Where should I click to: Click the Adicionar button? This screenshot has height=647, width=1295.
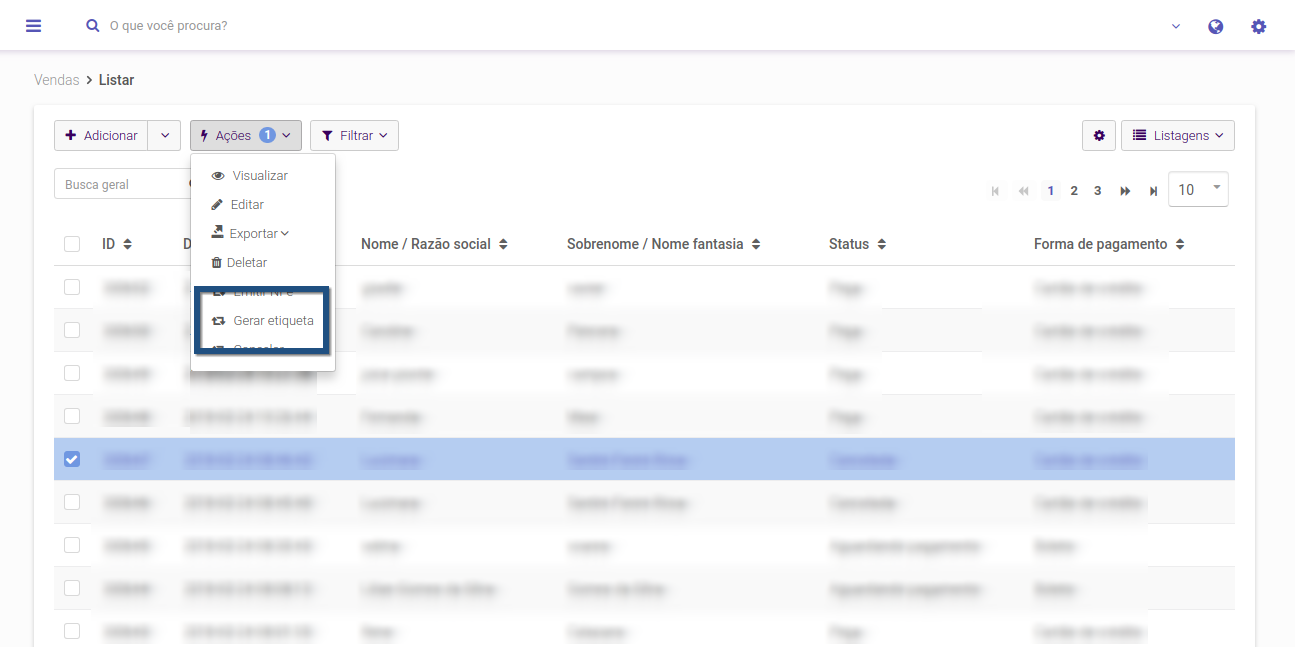click(x=101, y=136)
